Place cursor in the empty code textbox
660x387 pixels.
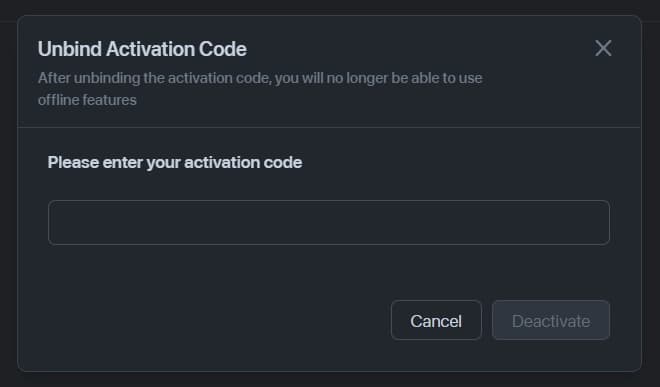329,222
